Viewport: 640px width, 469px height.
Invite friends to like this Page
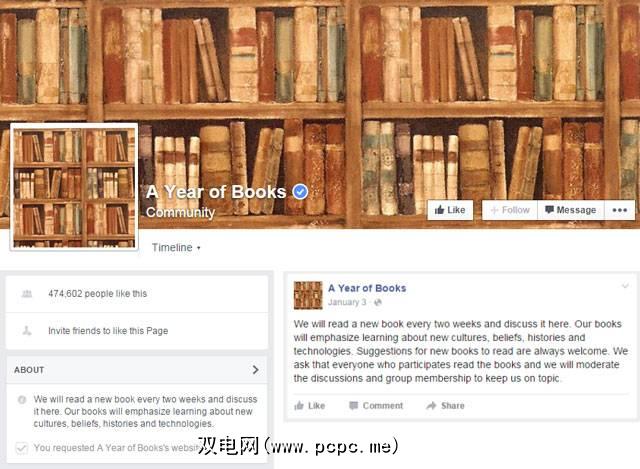pyautogui.click(x=108, y=331)
